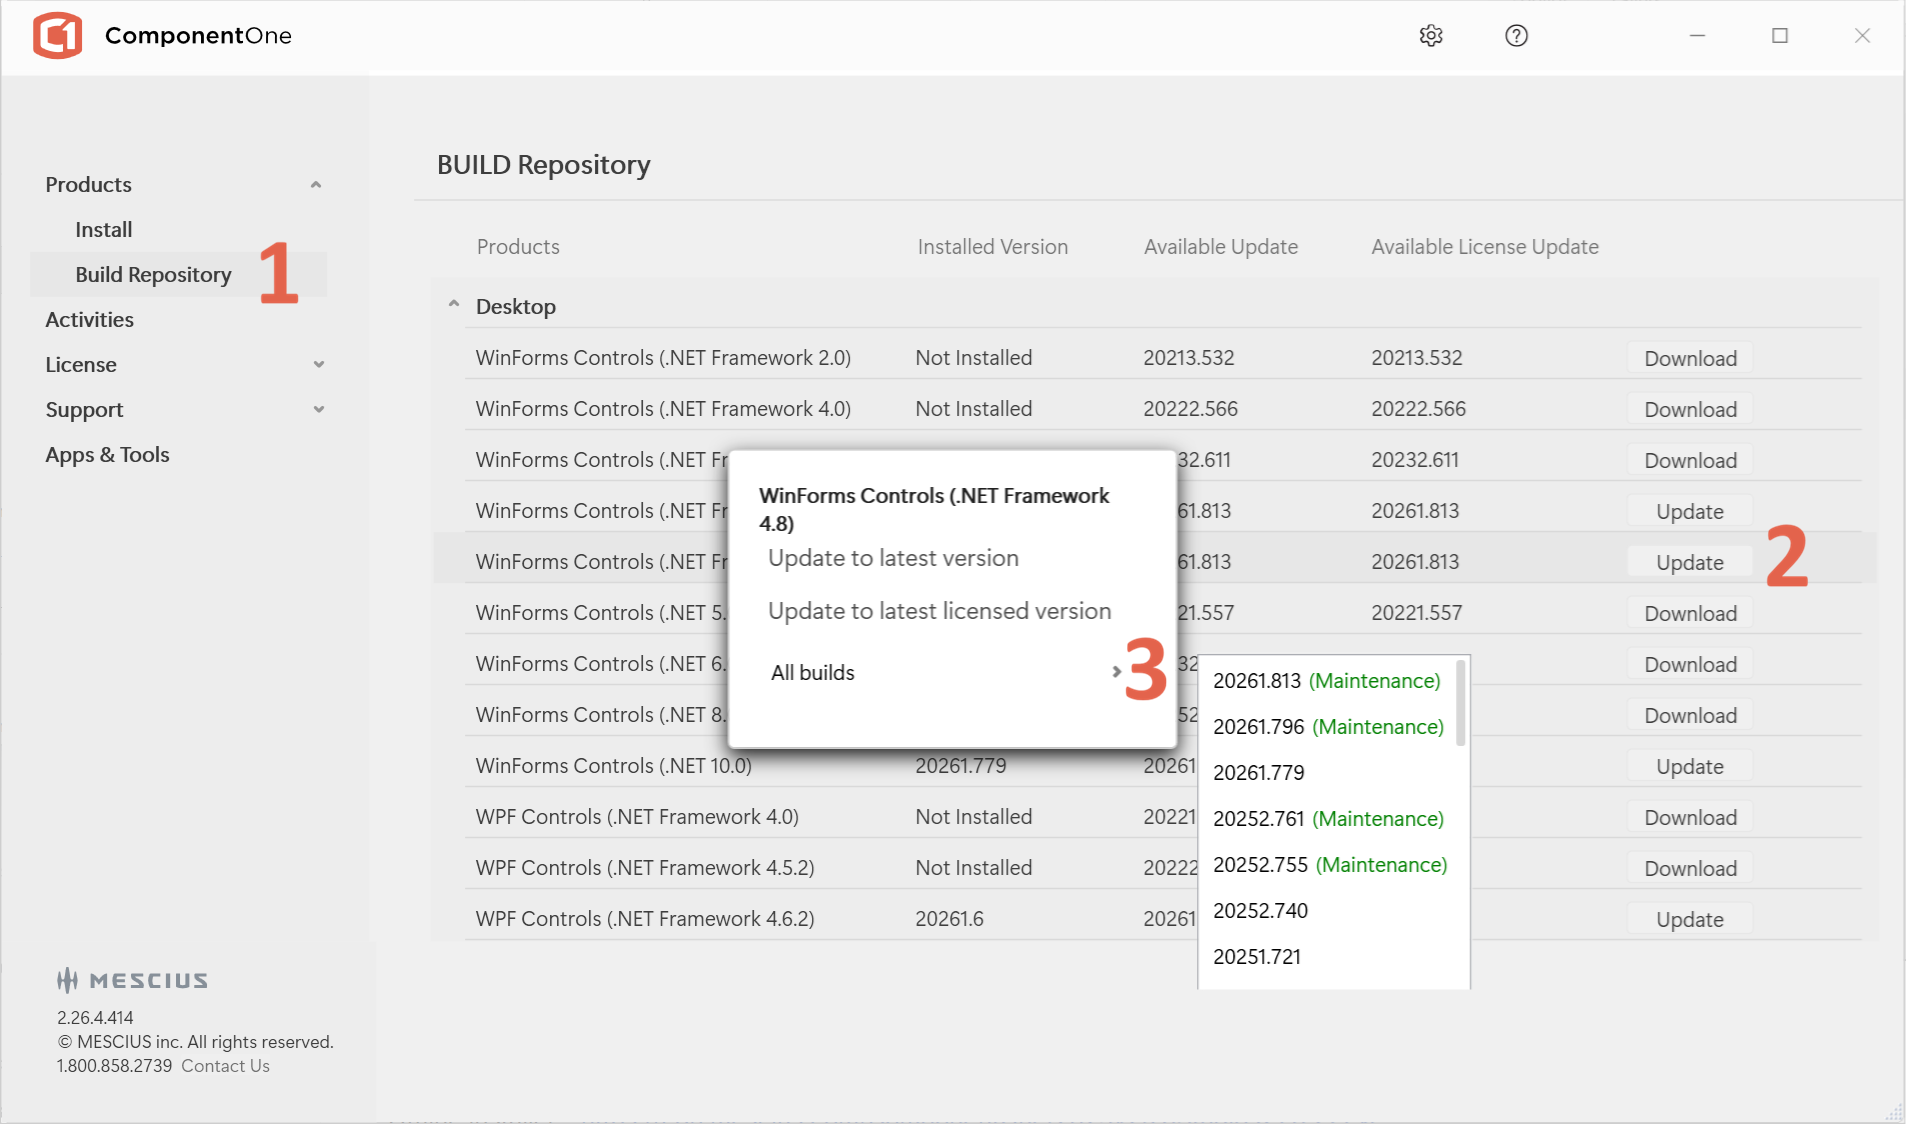Click the Available Update column header
Viewport: 1907px width, 1124px height.
pos(1220,247)
